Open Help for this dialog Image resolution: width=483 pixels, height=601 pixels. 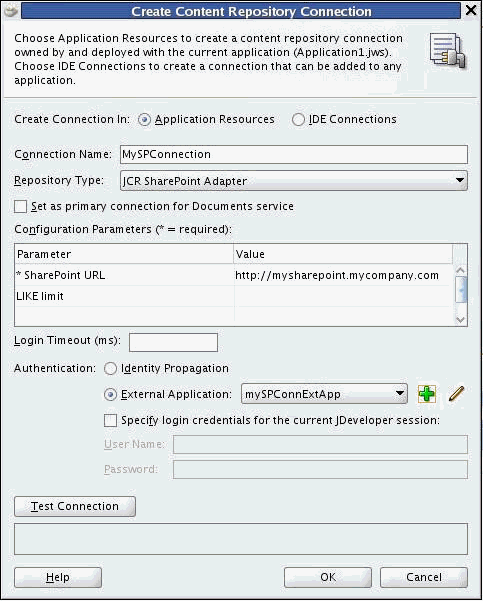pyautogui.click(x=58, y=577)
